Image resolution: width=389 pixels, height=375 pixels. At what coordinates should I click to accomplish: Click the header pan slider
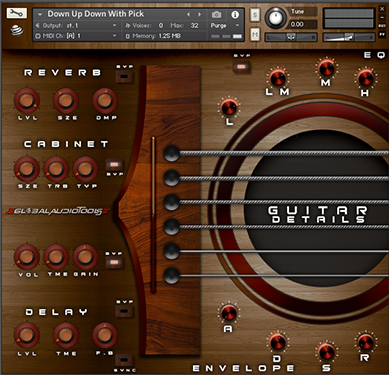tap(291, 37)
